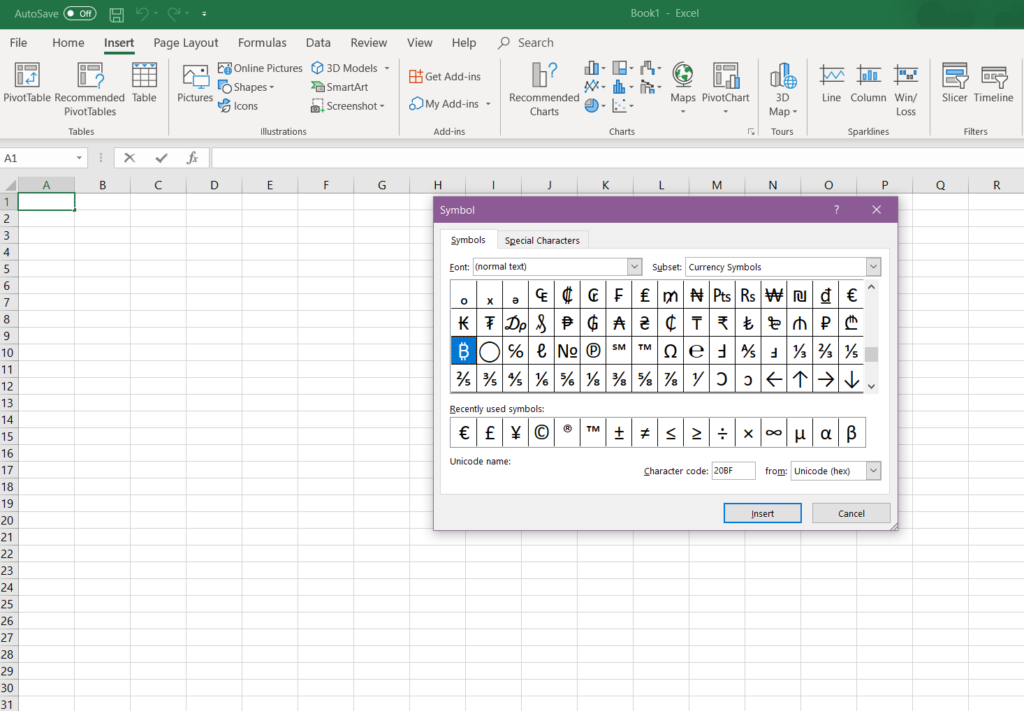Open the Recommended Charts gallery
The width and height of the screenshot is (1024, 711).
click(544, 77)
